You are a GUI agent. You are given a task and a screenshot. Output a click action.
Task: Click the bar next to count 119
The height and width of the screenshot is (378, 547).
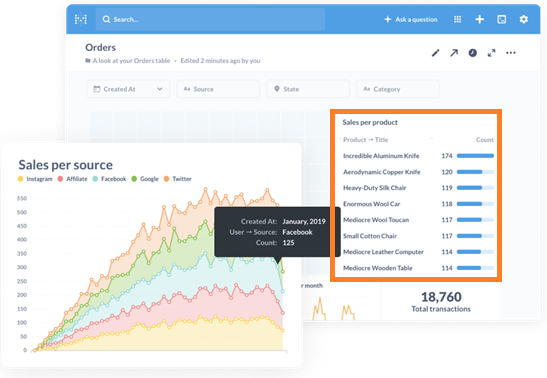[x=475, y=188]
